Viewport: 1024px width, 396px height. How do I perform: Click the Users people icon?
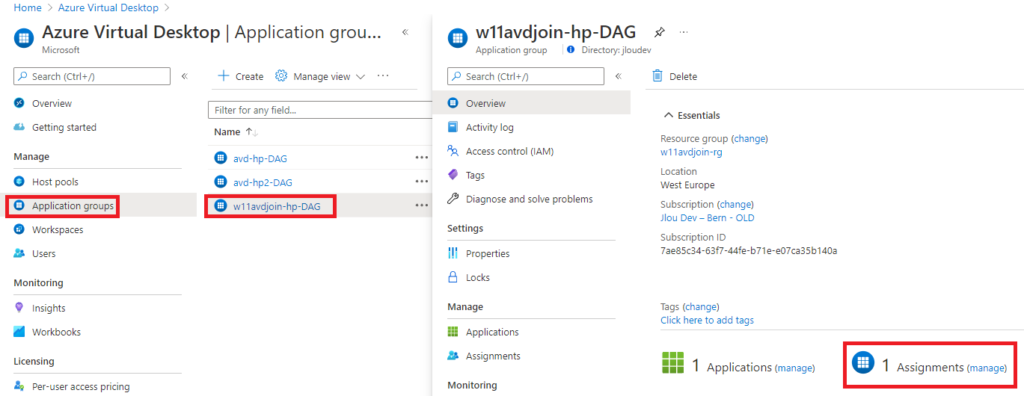pyautogui.click(x=19, y=254)
